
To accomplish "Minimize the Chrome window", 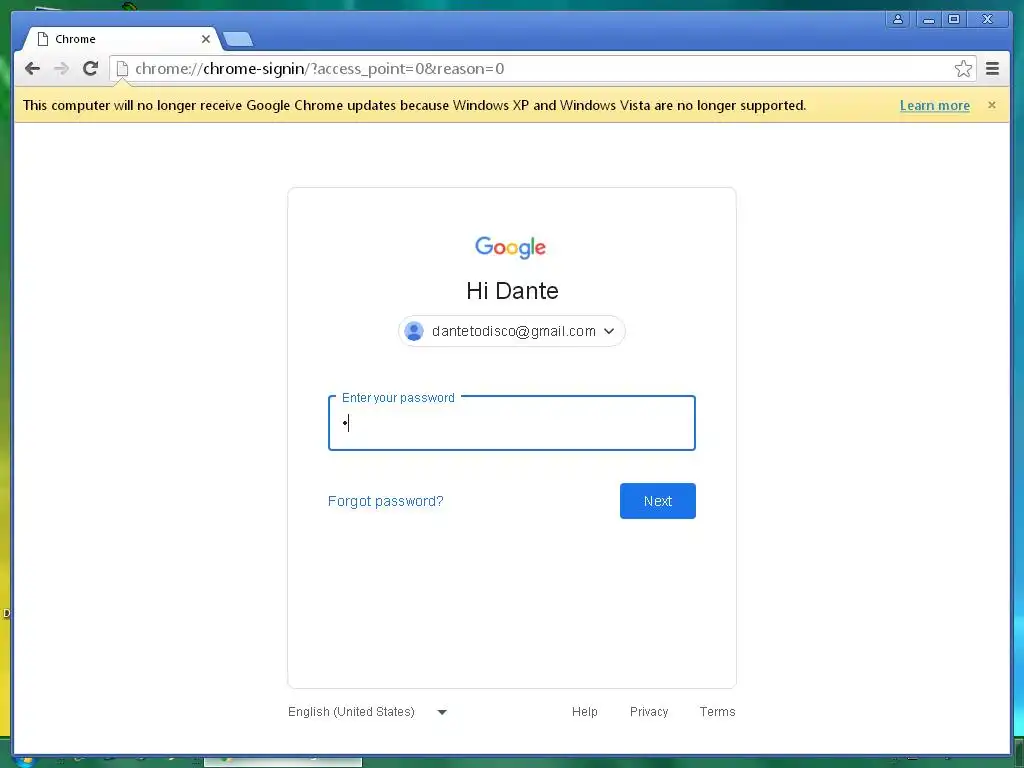I will point(928,19).
